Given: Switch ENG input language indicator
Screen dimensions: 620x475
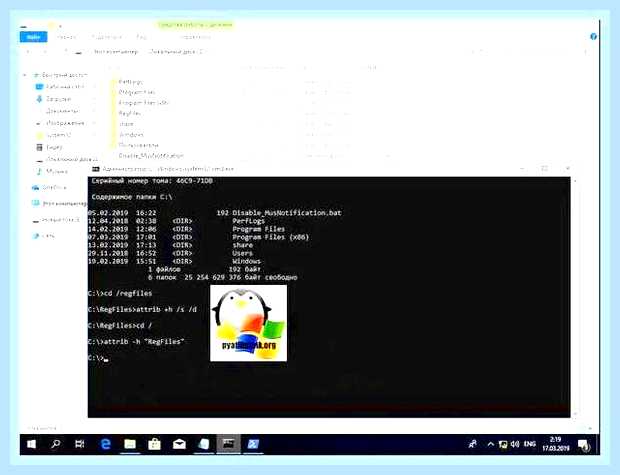Looking at the screenshot, I should coord(529,445).
